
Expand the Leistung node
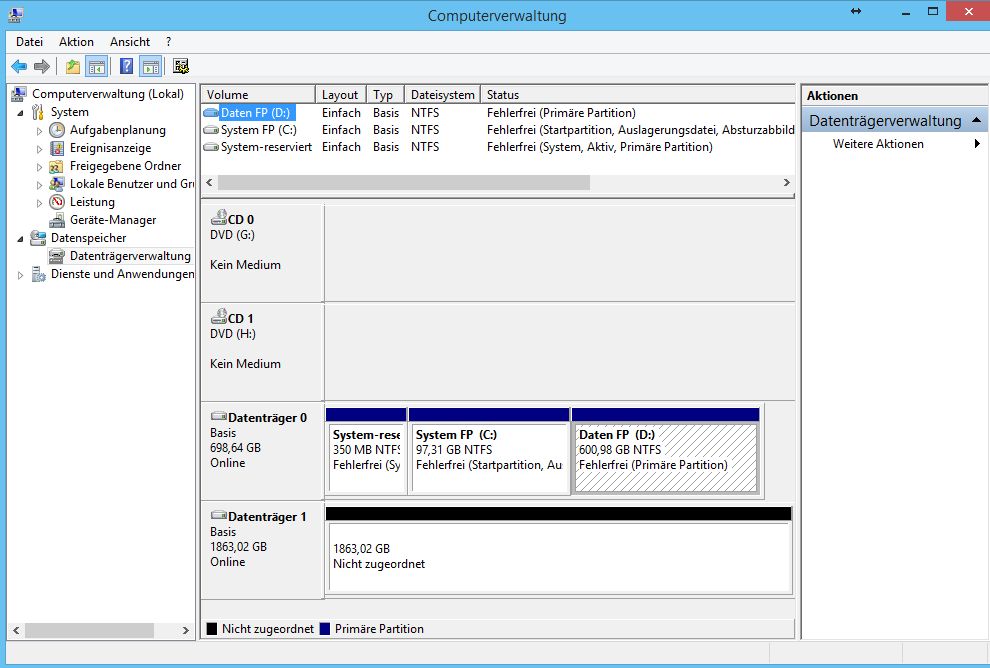(x=39, y=203)
